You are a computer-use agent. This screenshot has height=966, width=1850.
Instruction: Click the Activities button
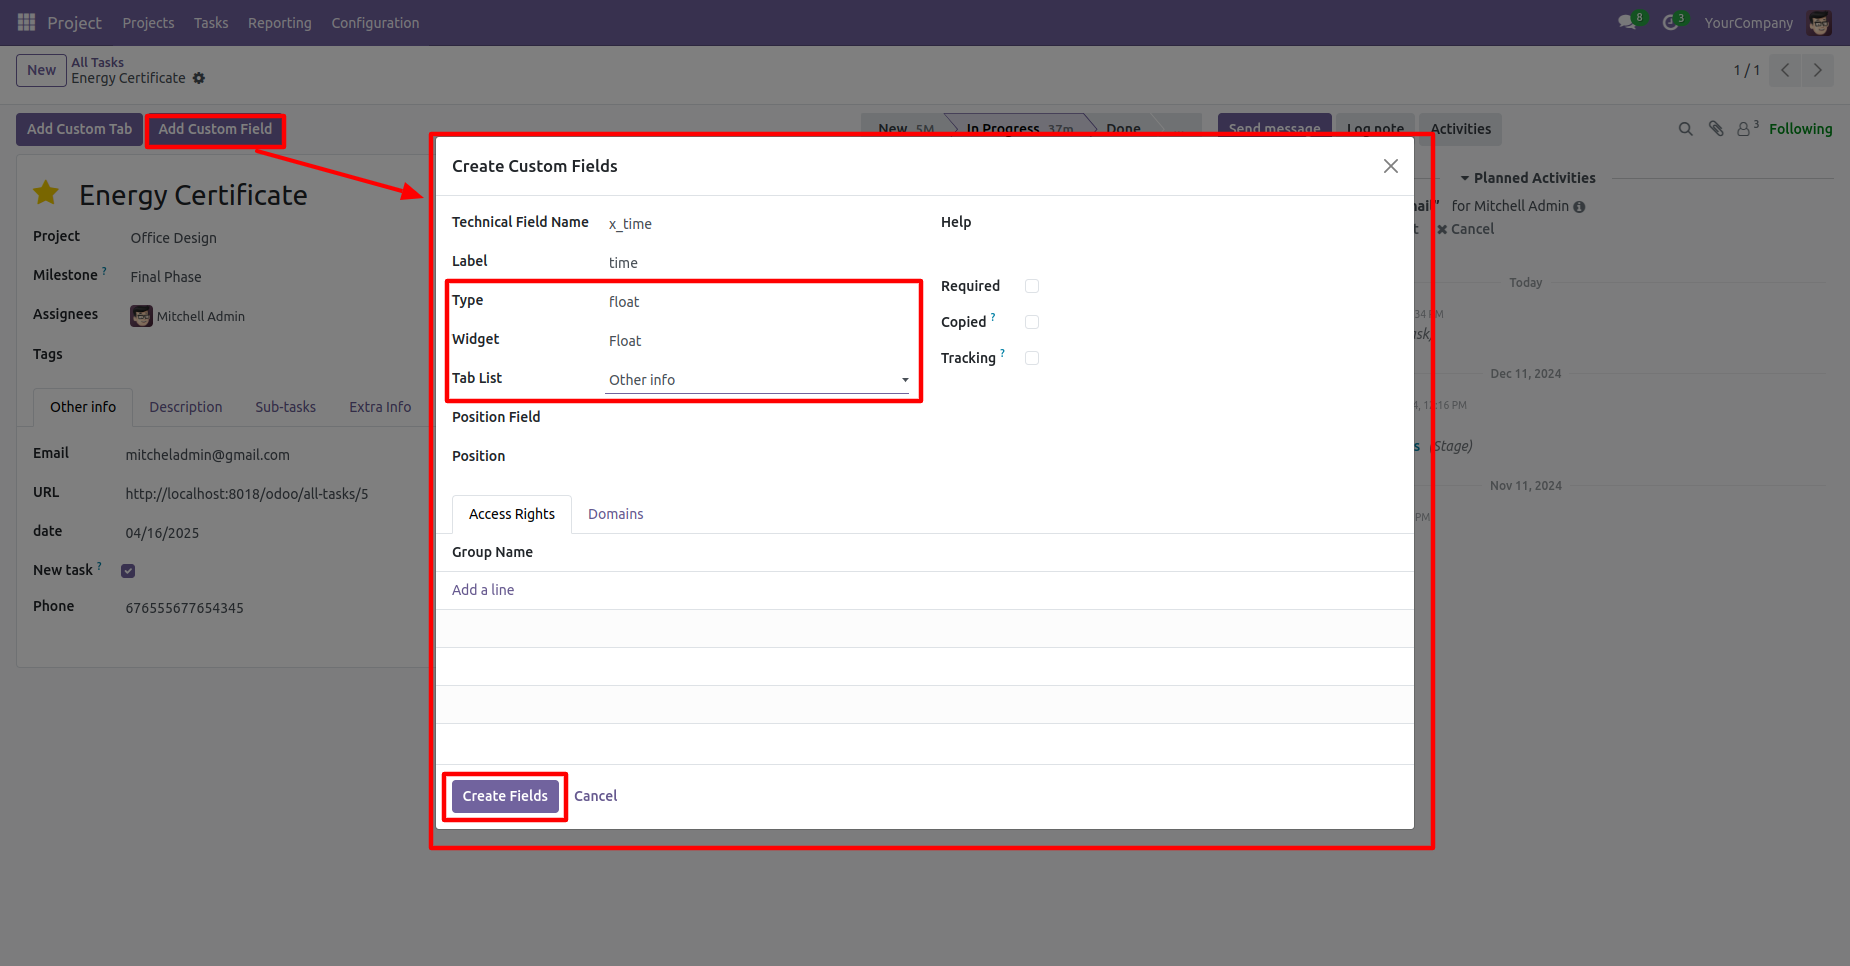1460,129
